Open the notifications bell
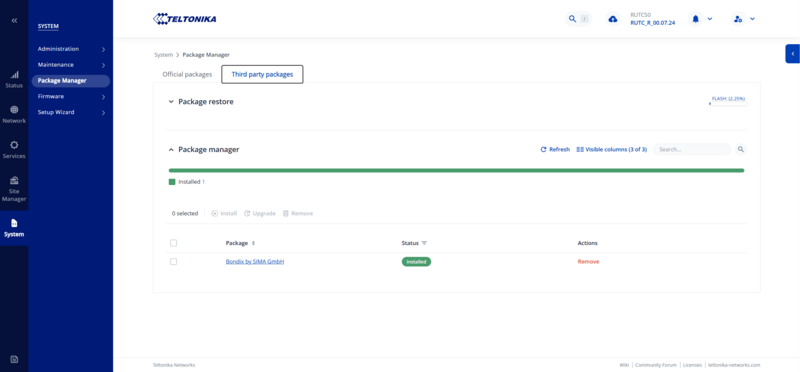 (695, 19)
